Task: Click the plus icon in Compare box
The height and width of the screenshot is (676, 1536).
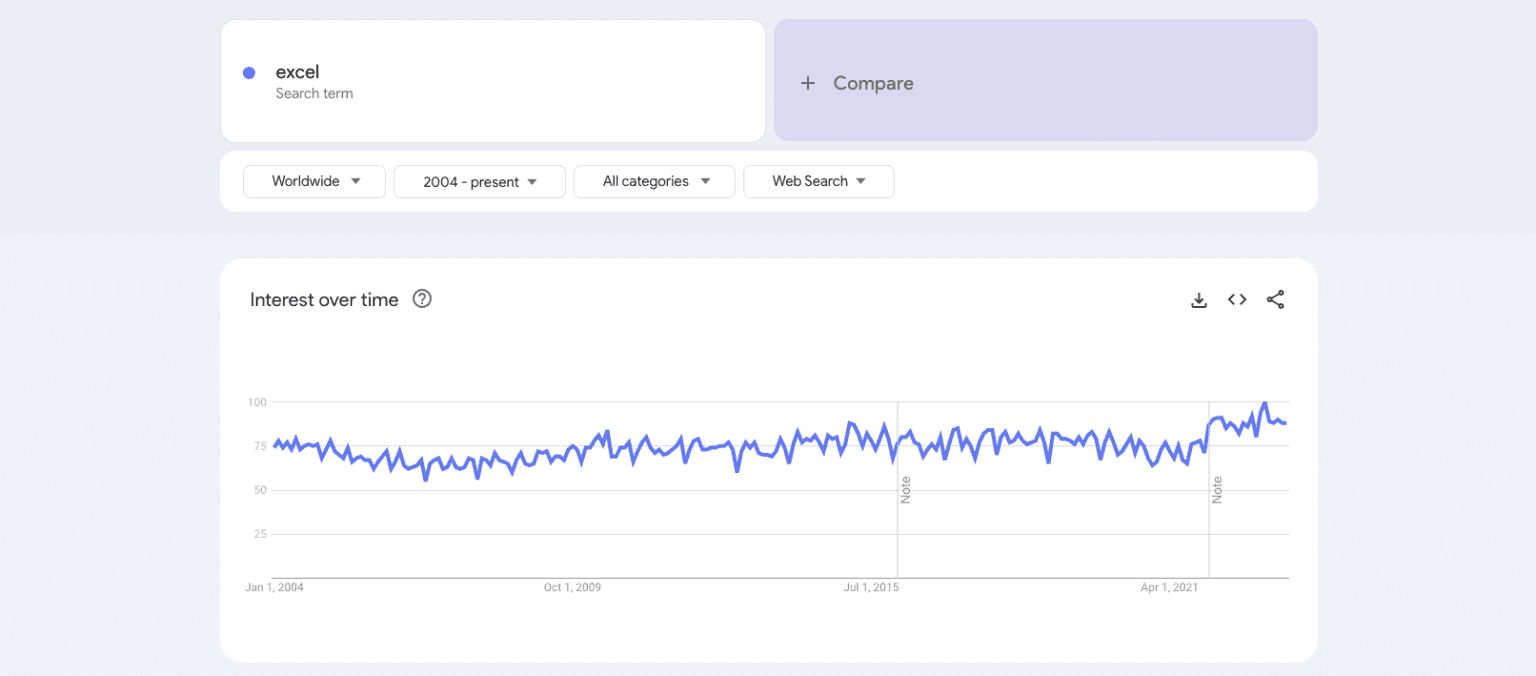Action: (x=808, y=84)
